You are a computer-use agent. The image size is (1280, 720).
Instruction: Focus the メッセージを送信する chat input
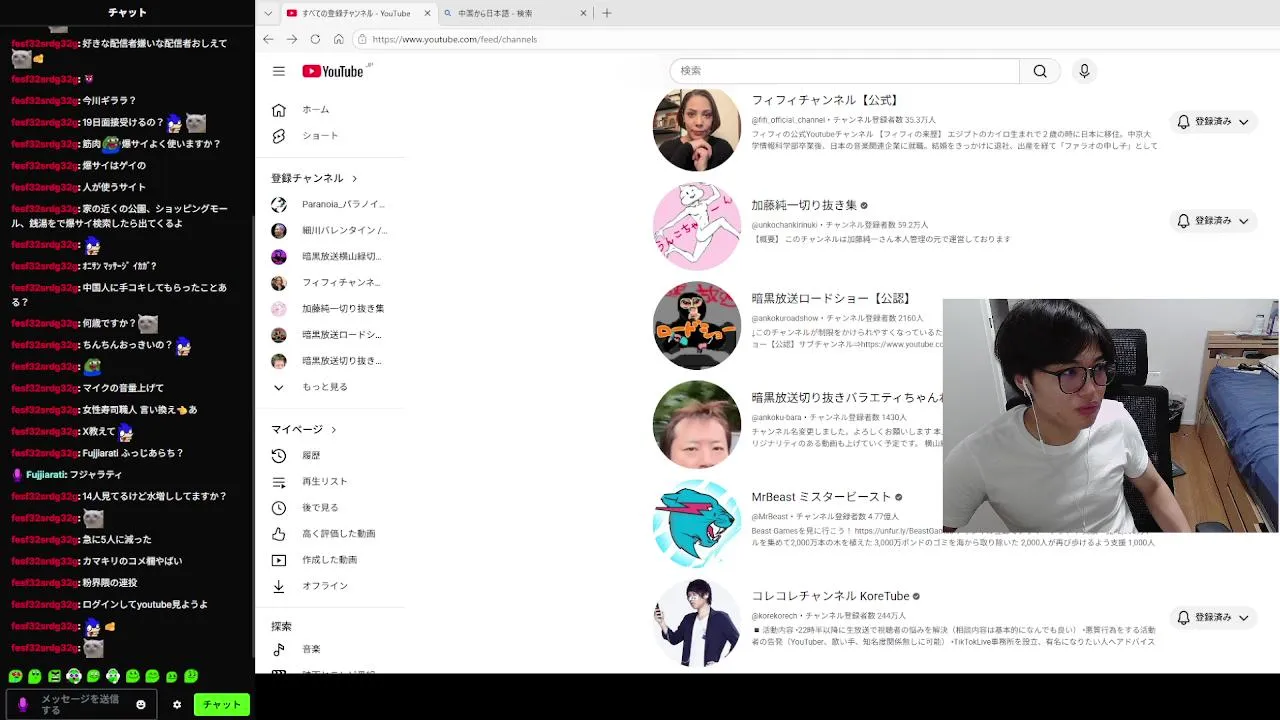pos(81,704)
